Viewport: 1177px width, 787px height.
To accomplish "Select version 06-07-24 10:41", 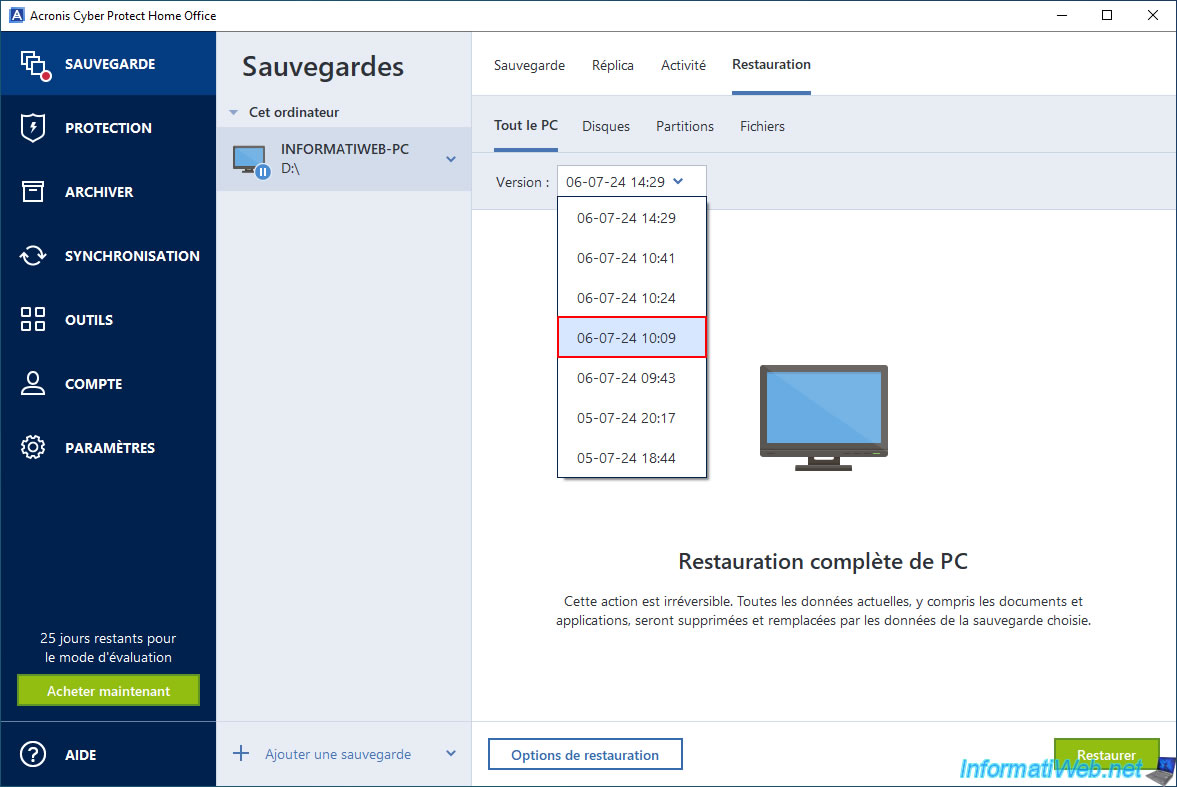I will (631, 258).
